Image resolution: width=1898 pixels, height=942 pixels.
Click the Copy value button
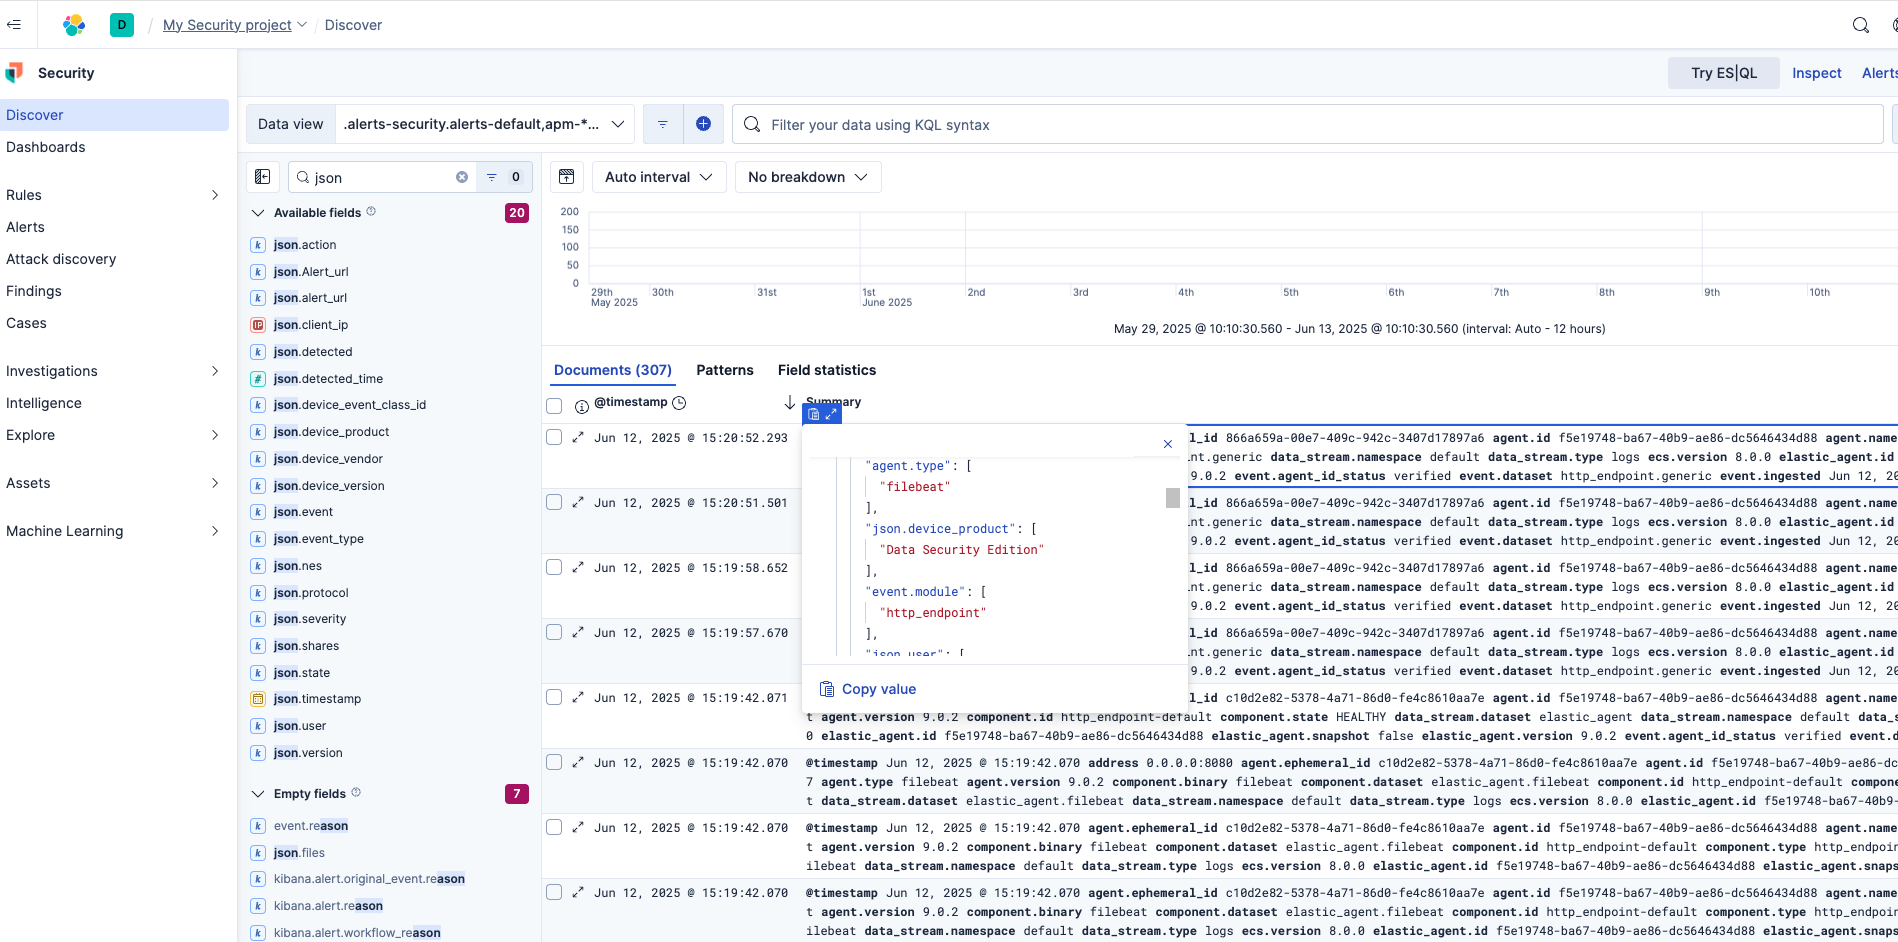coord(868,689)
